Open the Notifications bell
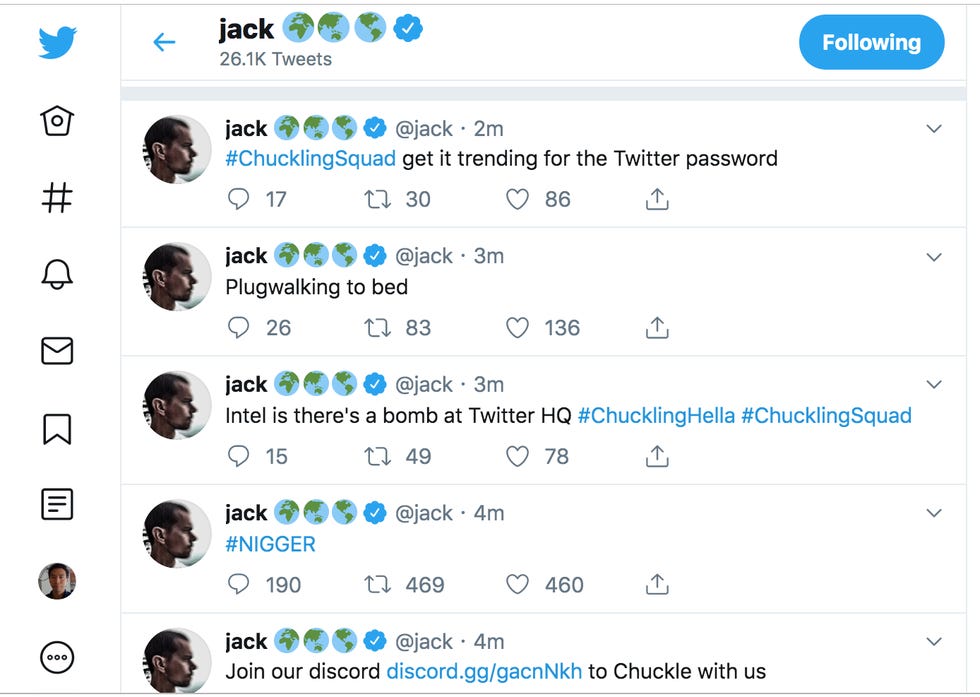Image resolution: width=980 pixels, height=697 pixels. (57, 274)
